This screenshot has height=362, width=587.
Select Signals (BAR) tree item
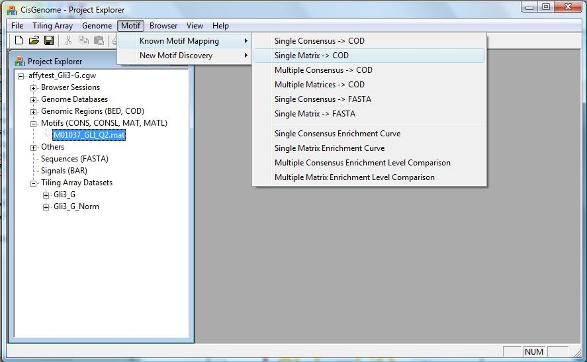(x=64, y=171)
